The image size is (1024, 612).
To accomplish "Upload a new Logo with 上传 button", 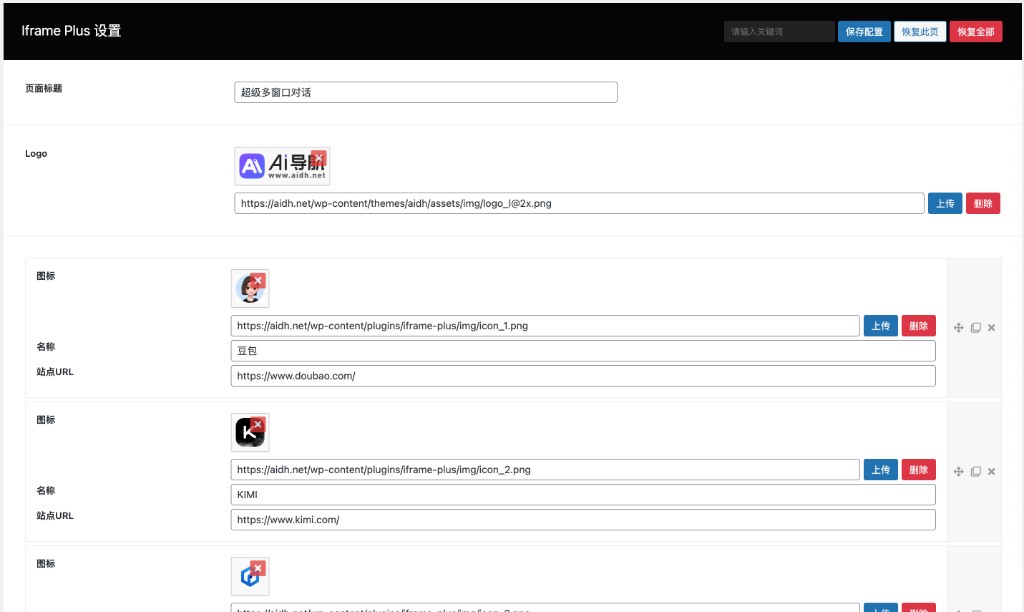I will 944,203.
